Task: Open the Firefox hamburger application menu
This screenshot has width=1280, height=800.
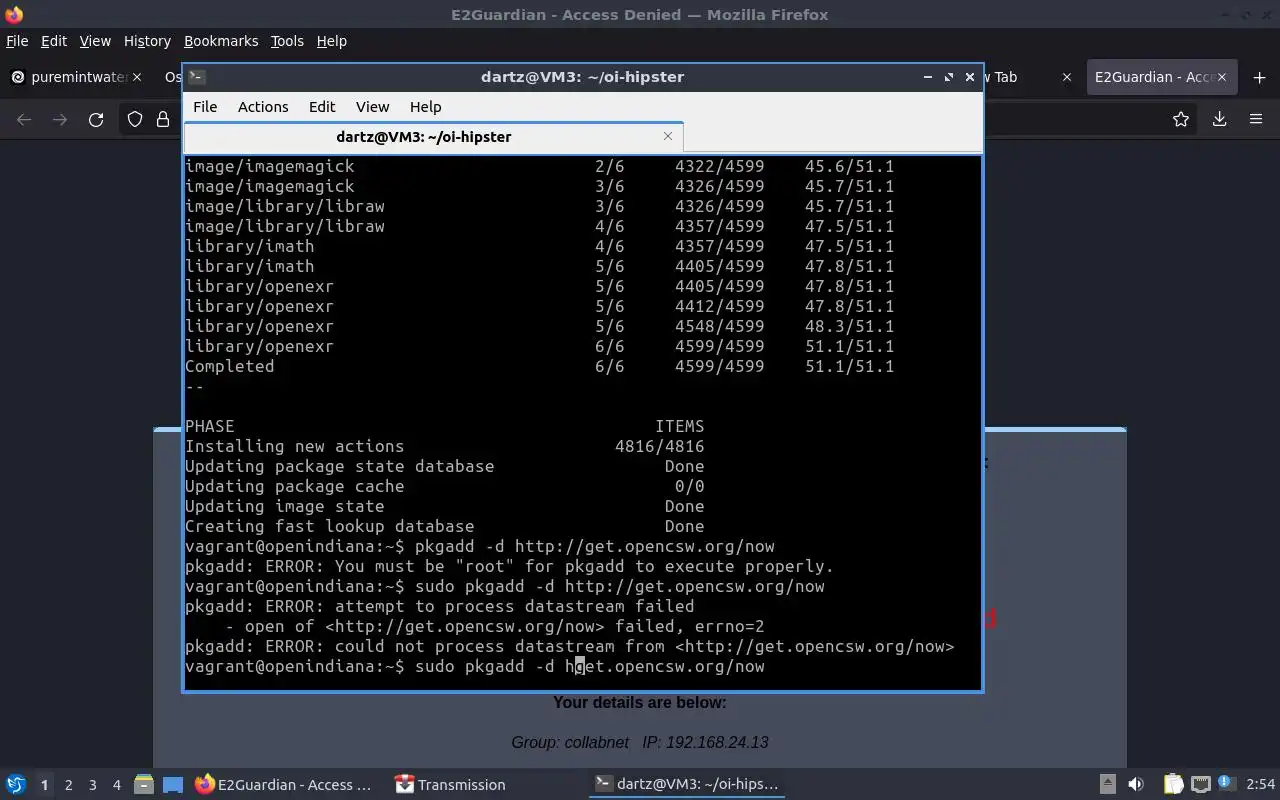Action: pyautogui.click(x=1256, y=120)
